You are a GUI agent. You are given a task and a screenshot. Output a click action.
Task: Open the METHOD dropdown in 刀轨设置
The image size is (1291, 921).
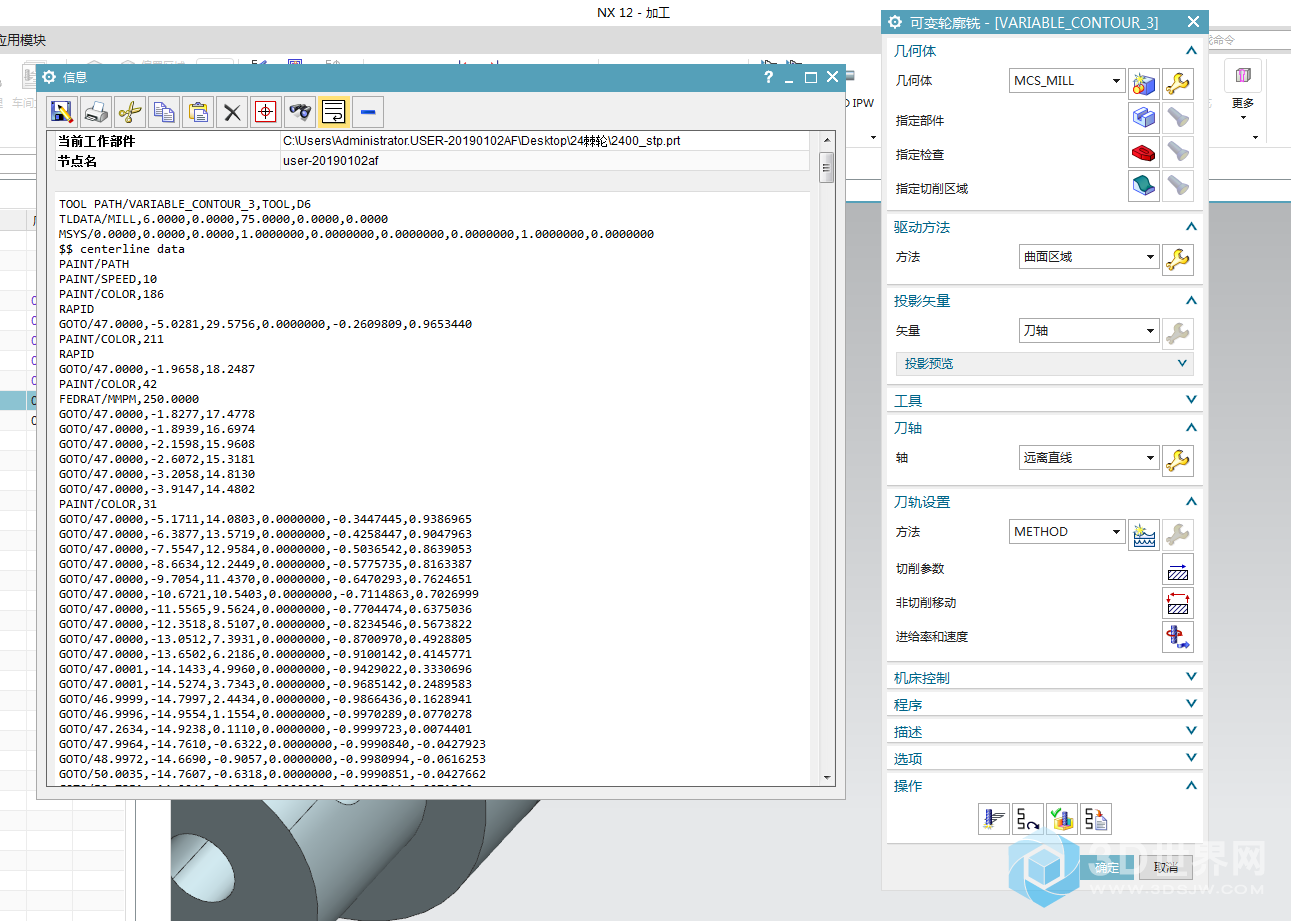coord(1067,532)
